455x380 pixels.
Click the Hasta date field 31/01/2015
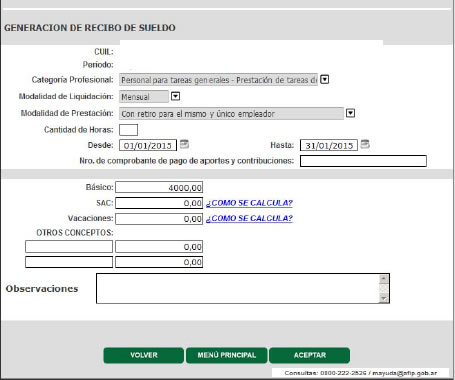tap(329, 145)
